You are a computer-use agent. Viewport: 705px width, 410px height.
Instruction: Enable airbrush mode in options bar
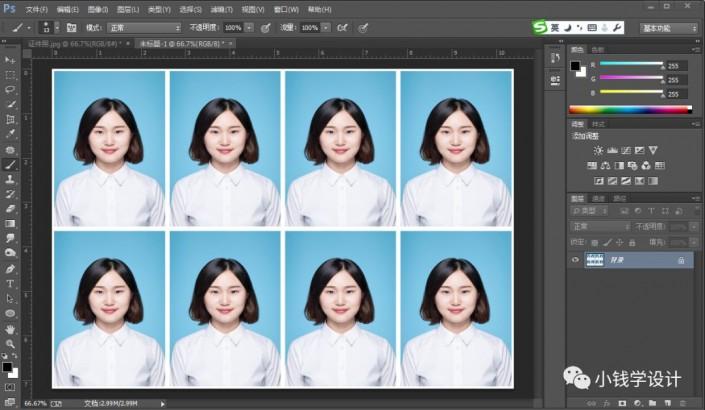[342, 28]
